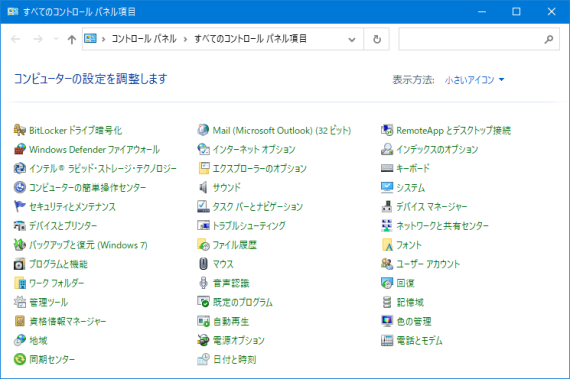Screen dimensions: 570x379
Task: Open the キーボード icon
Action: point(387,168)
